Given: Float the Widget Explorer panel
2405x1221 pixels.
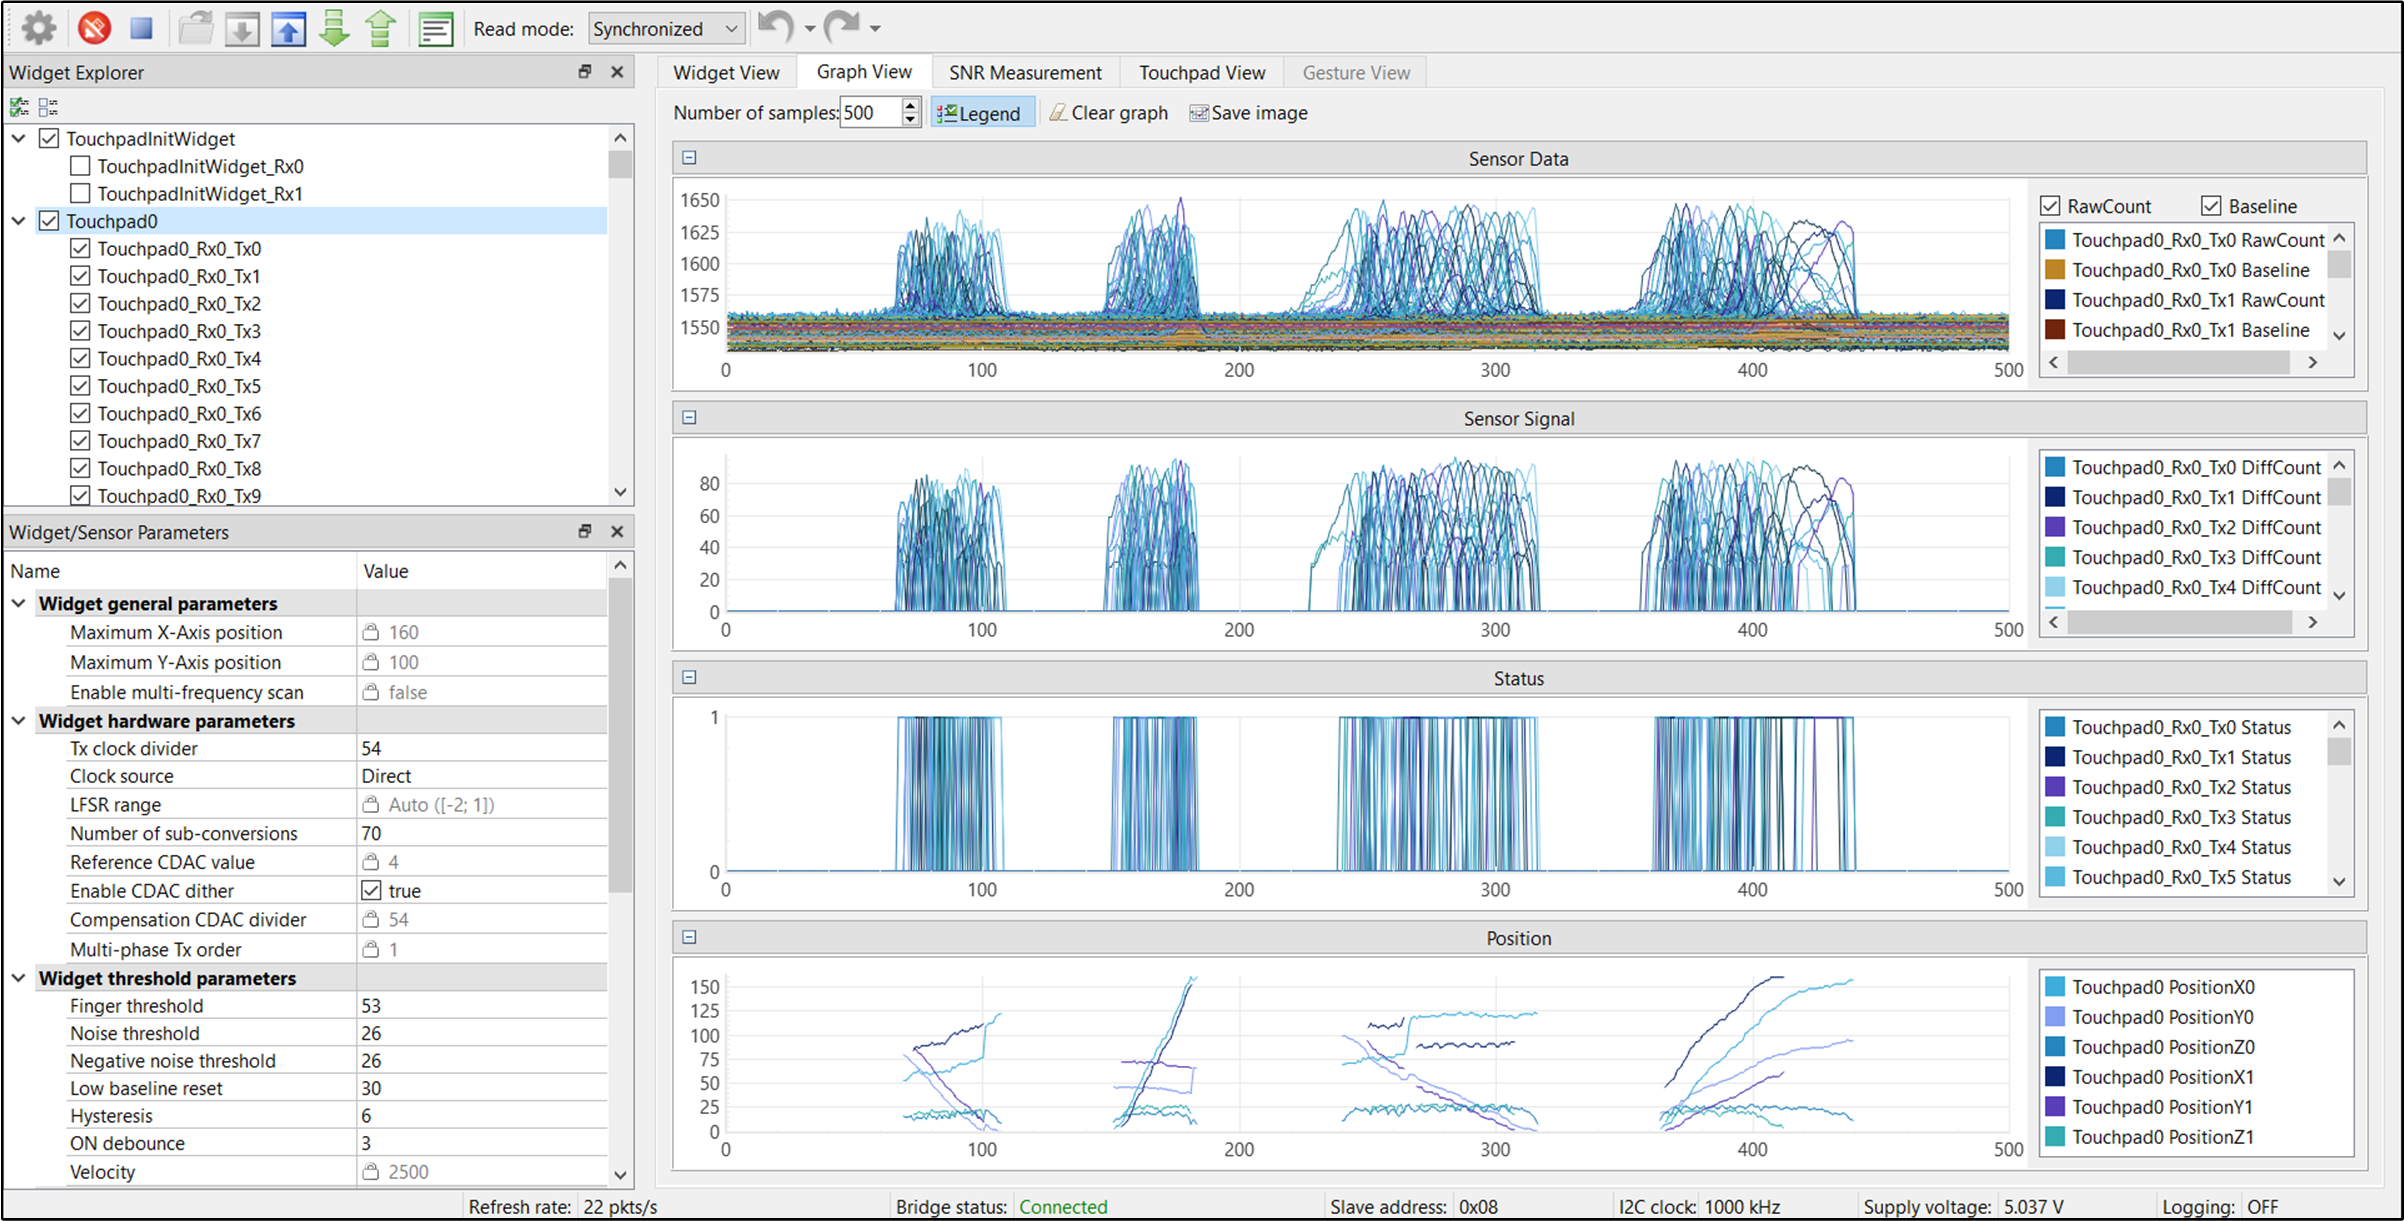Looking at the screenshot, I should (585, 72).
